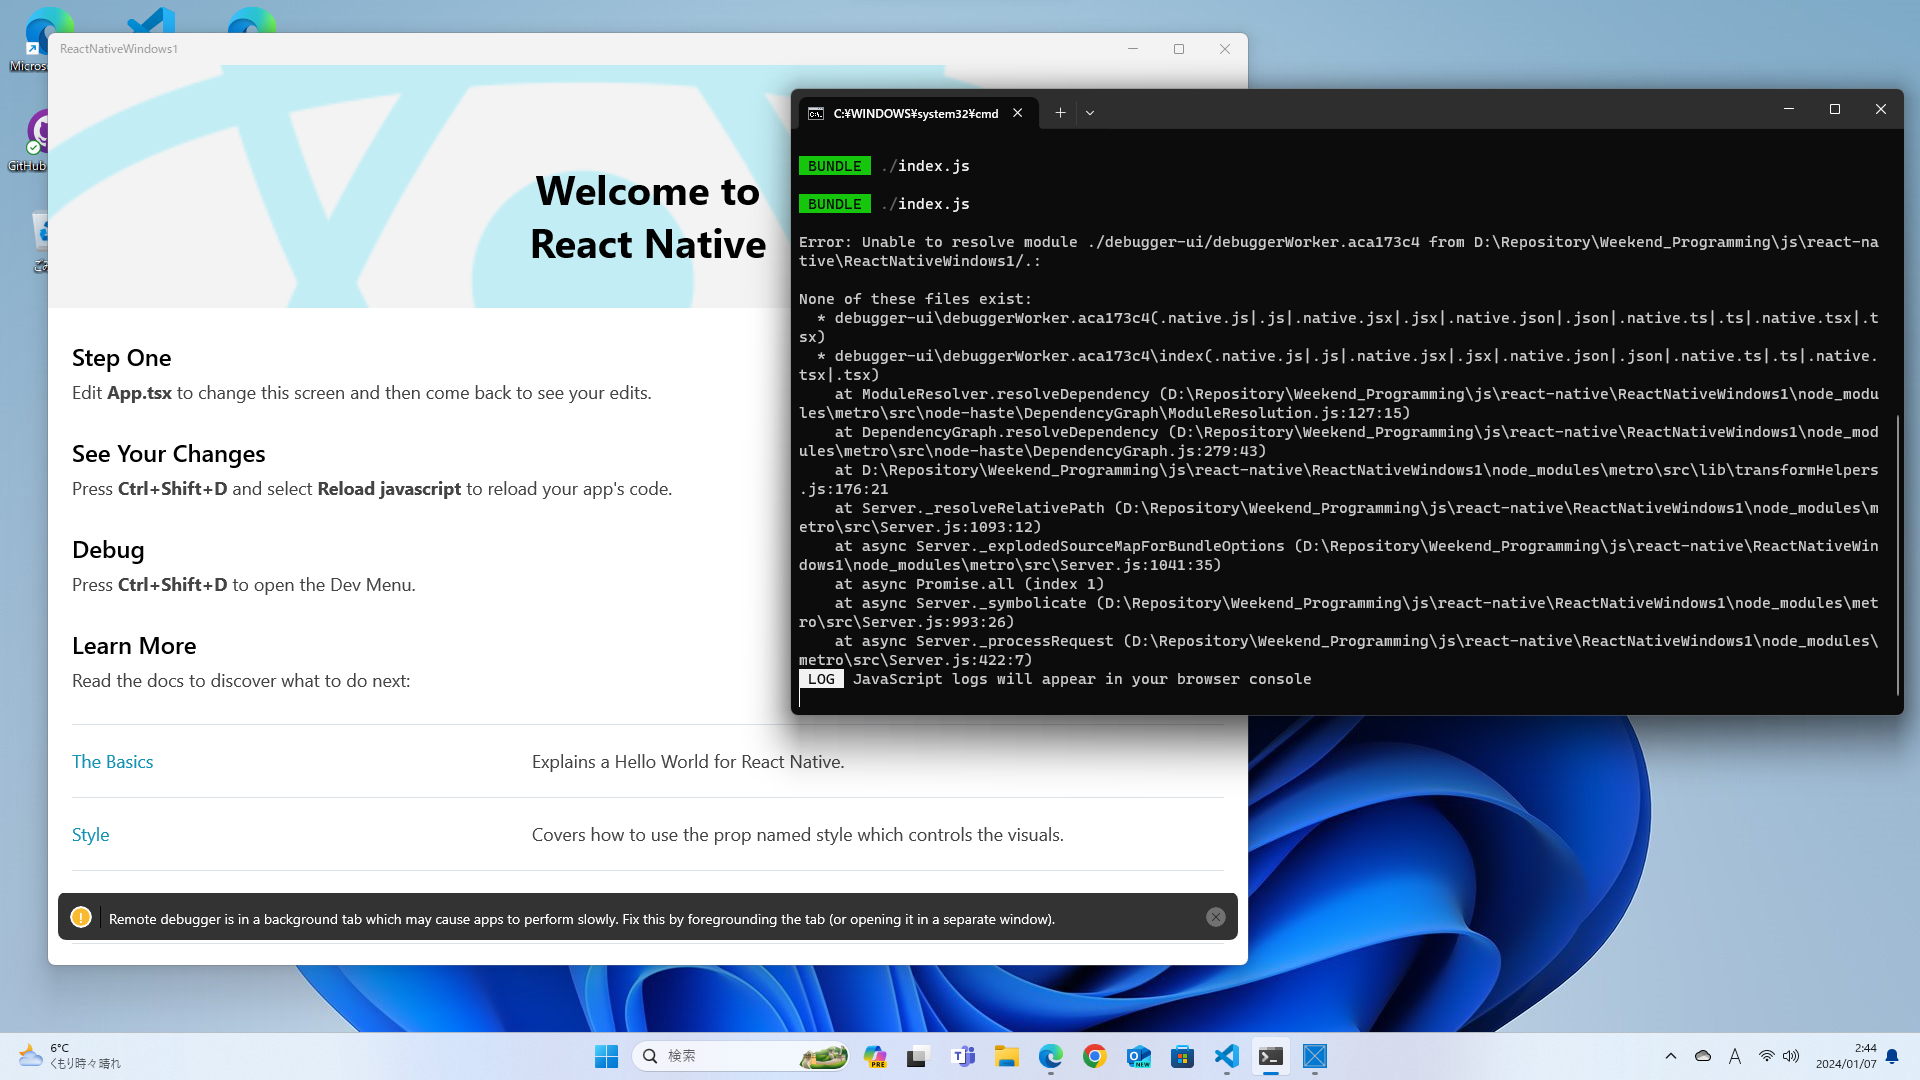Open Copilot preview from the taskbar
Image resolution: width=1920 pixels, height=1080 pixels.
point(875,1056)
